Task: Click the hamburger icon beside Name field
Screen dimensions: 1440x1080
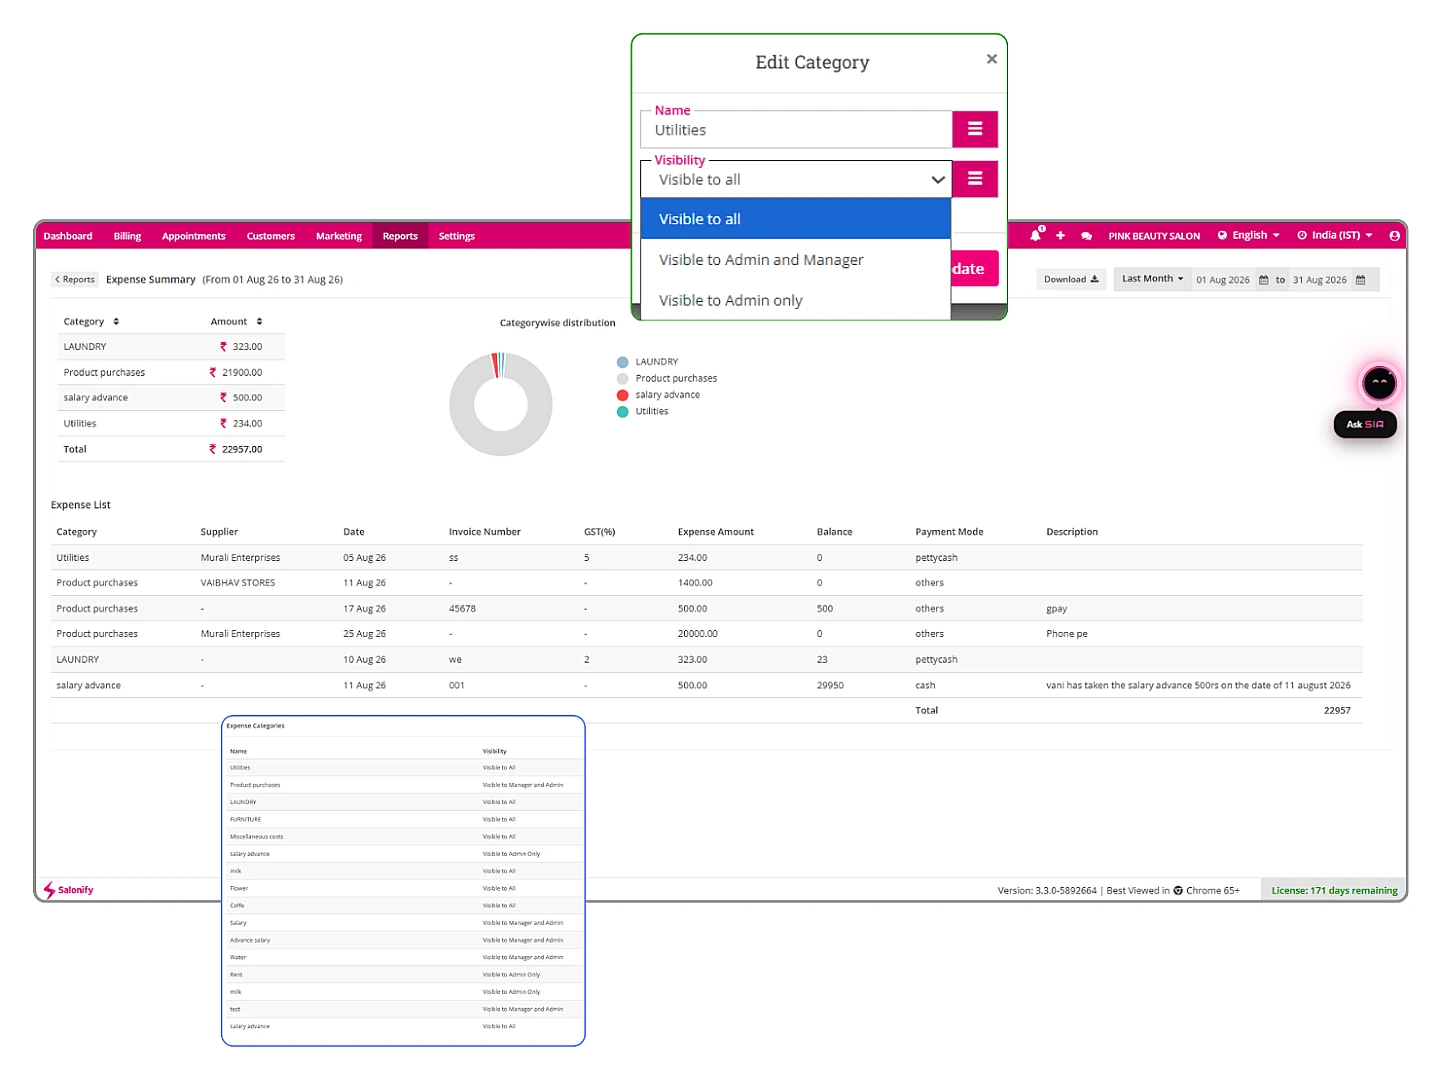Action: [x=975, y=129]
